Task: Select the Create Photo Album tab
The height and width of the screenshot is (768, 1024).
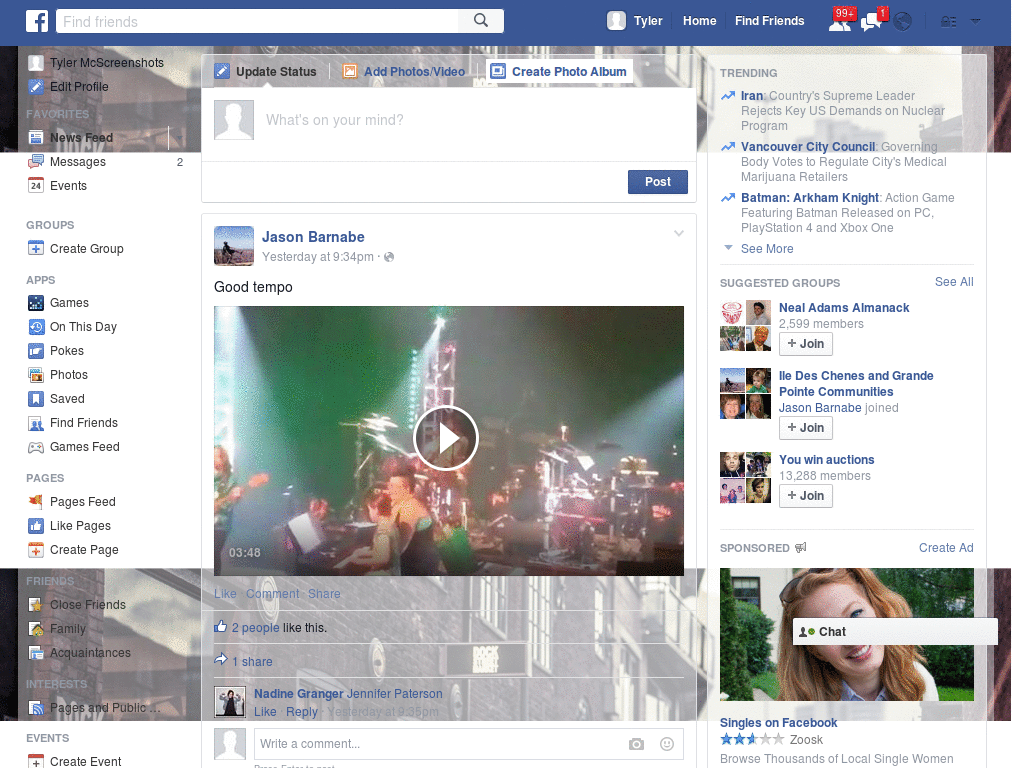Action: [x=560, y=72]
